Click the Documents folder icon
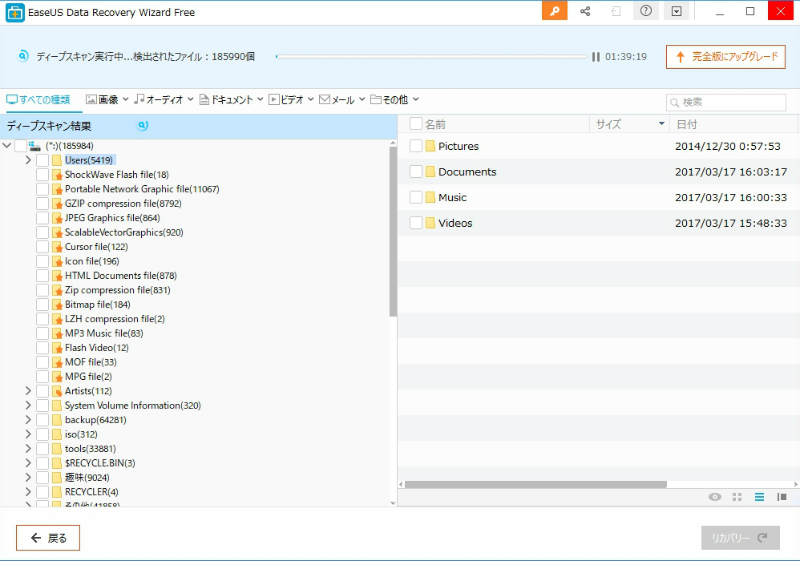This screenshot has width=800, height=561. click(x=430, y=171)
